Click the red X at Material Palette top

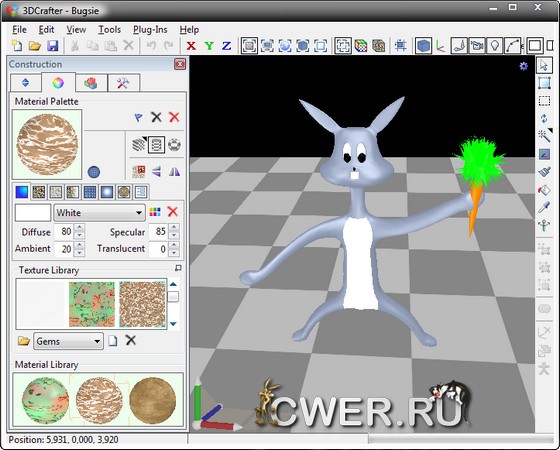pos(174,117)
